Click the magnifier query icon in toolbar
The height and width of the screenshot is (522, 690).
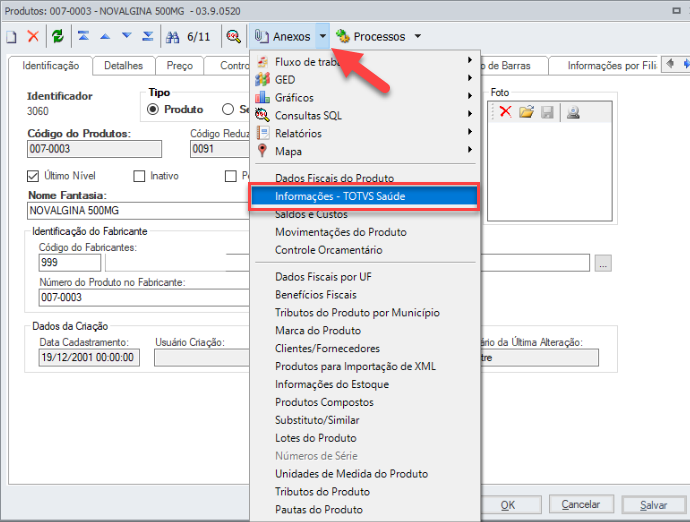233,37
